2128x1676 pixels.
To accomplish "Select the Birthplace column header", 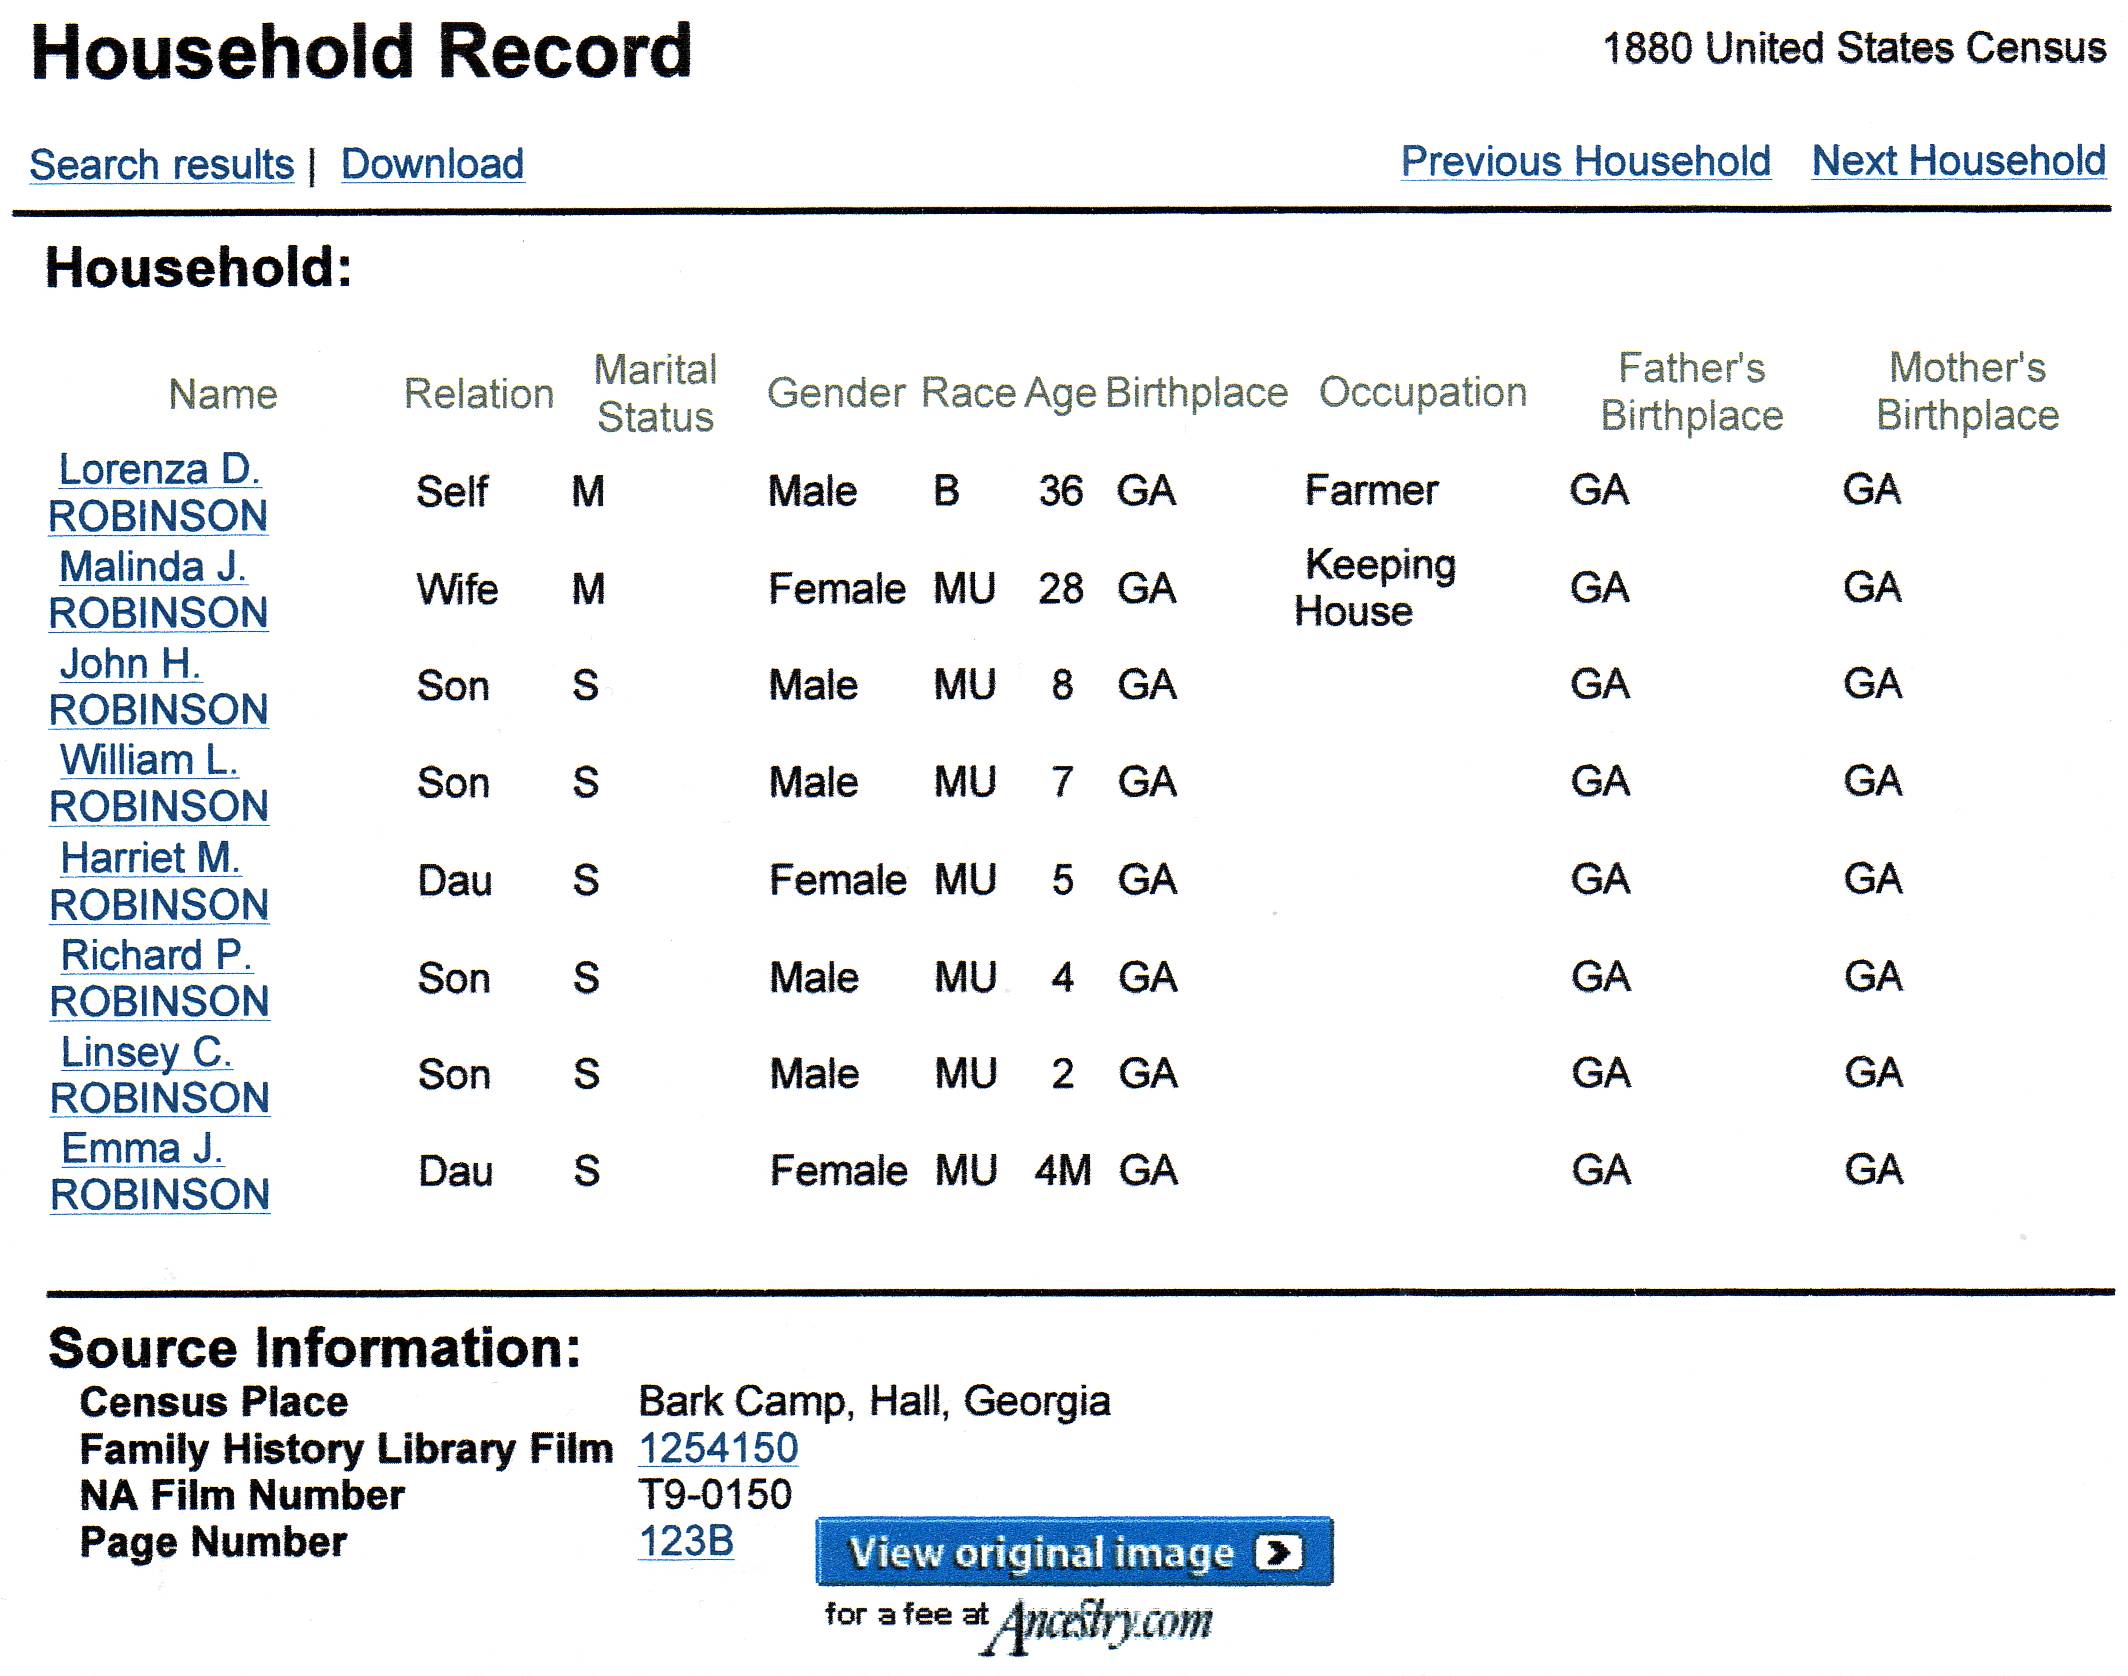I will pos(1197,393).
